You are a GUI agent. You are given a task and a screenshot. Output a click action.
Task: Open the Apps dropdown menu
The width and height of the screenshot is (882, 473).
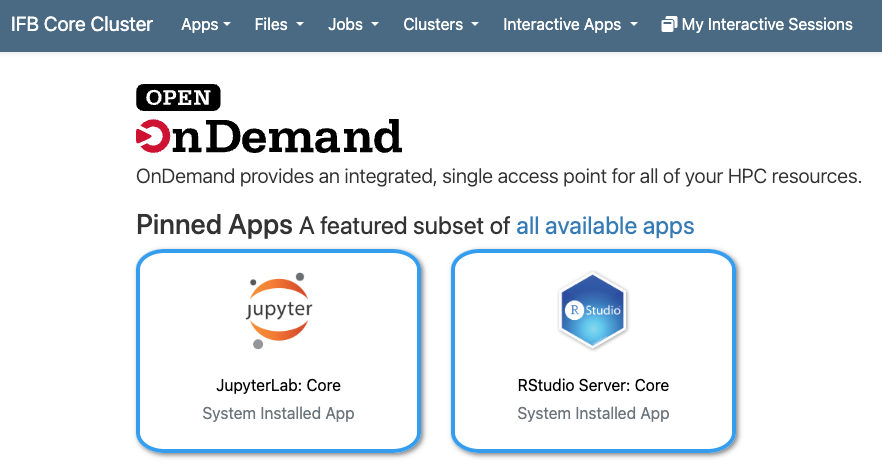(205, 25)
